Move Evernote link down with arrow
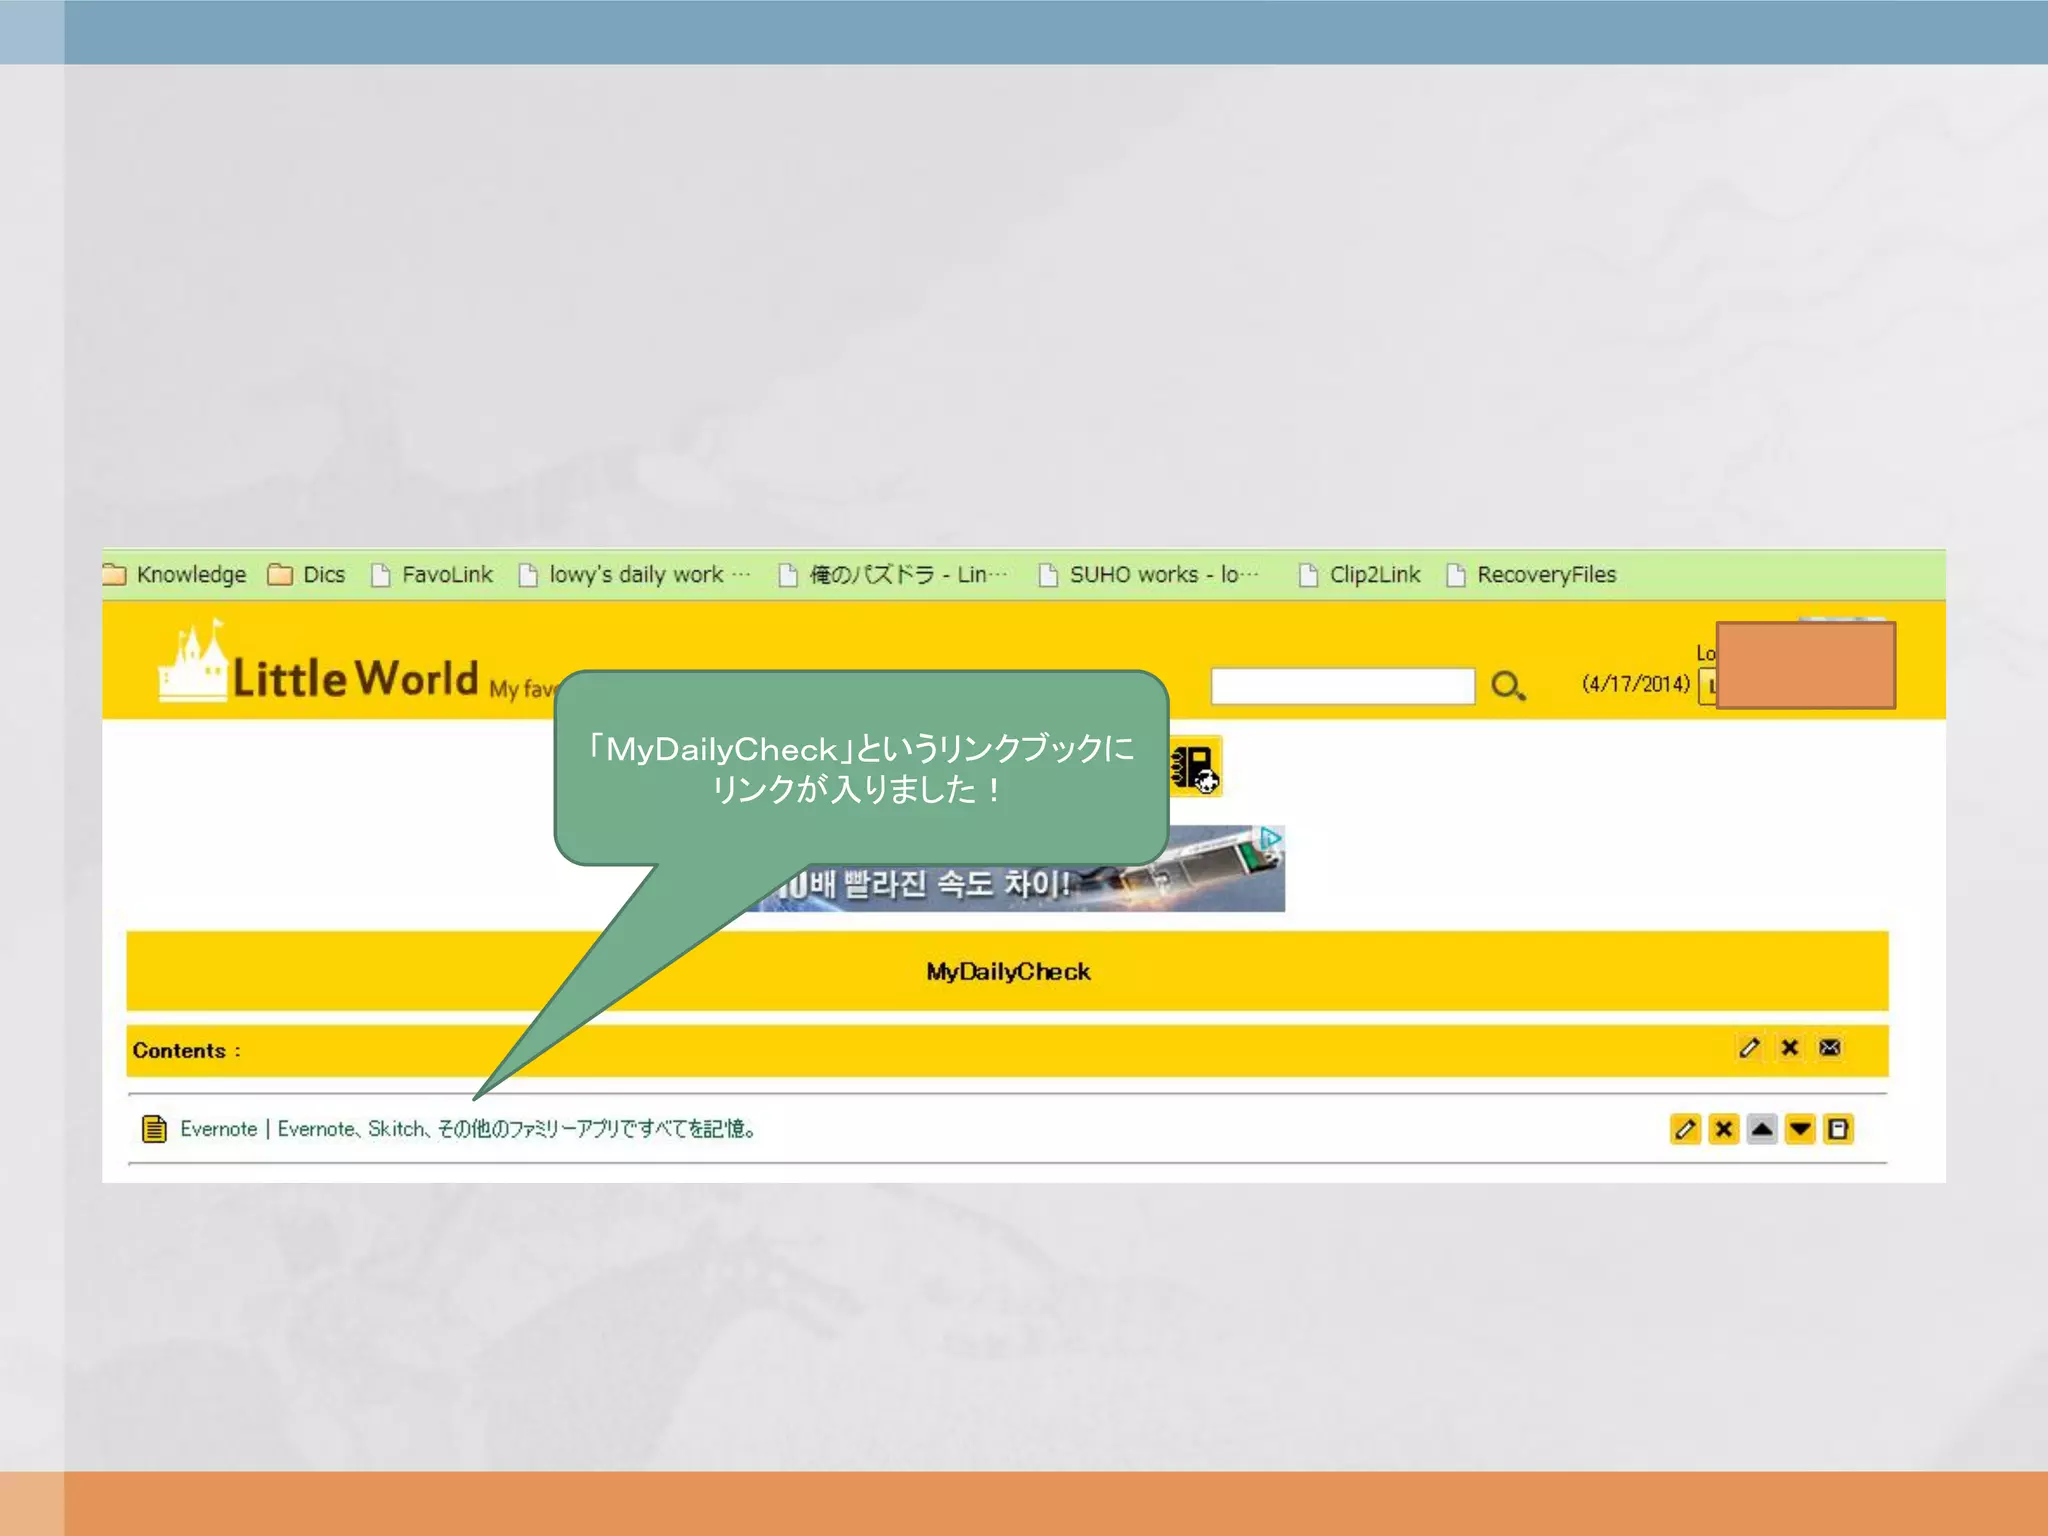This screenshot has width=2048, height=1536. point(1800,1129)
